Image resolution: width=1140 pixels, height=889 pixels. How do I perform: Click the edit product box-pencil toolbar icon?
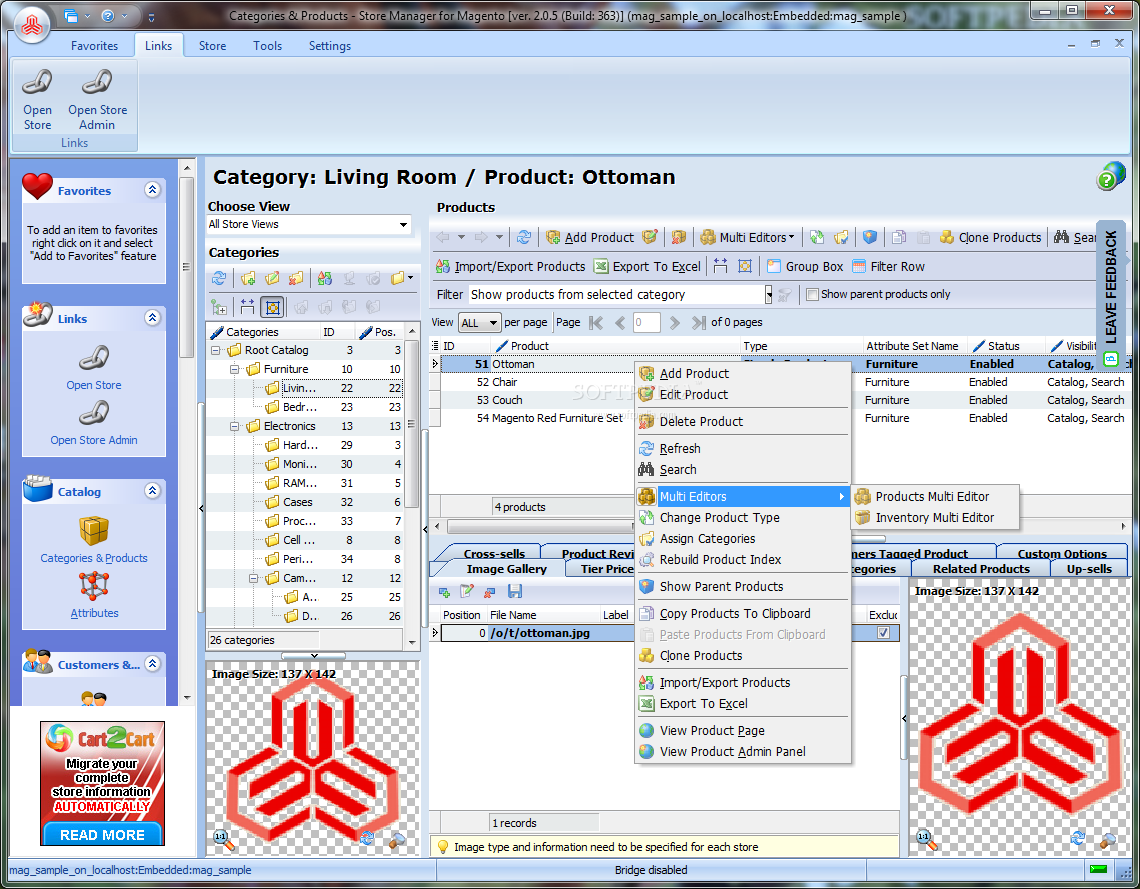650,237
